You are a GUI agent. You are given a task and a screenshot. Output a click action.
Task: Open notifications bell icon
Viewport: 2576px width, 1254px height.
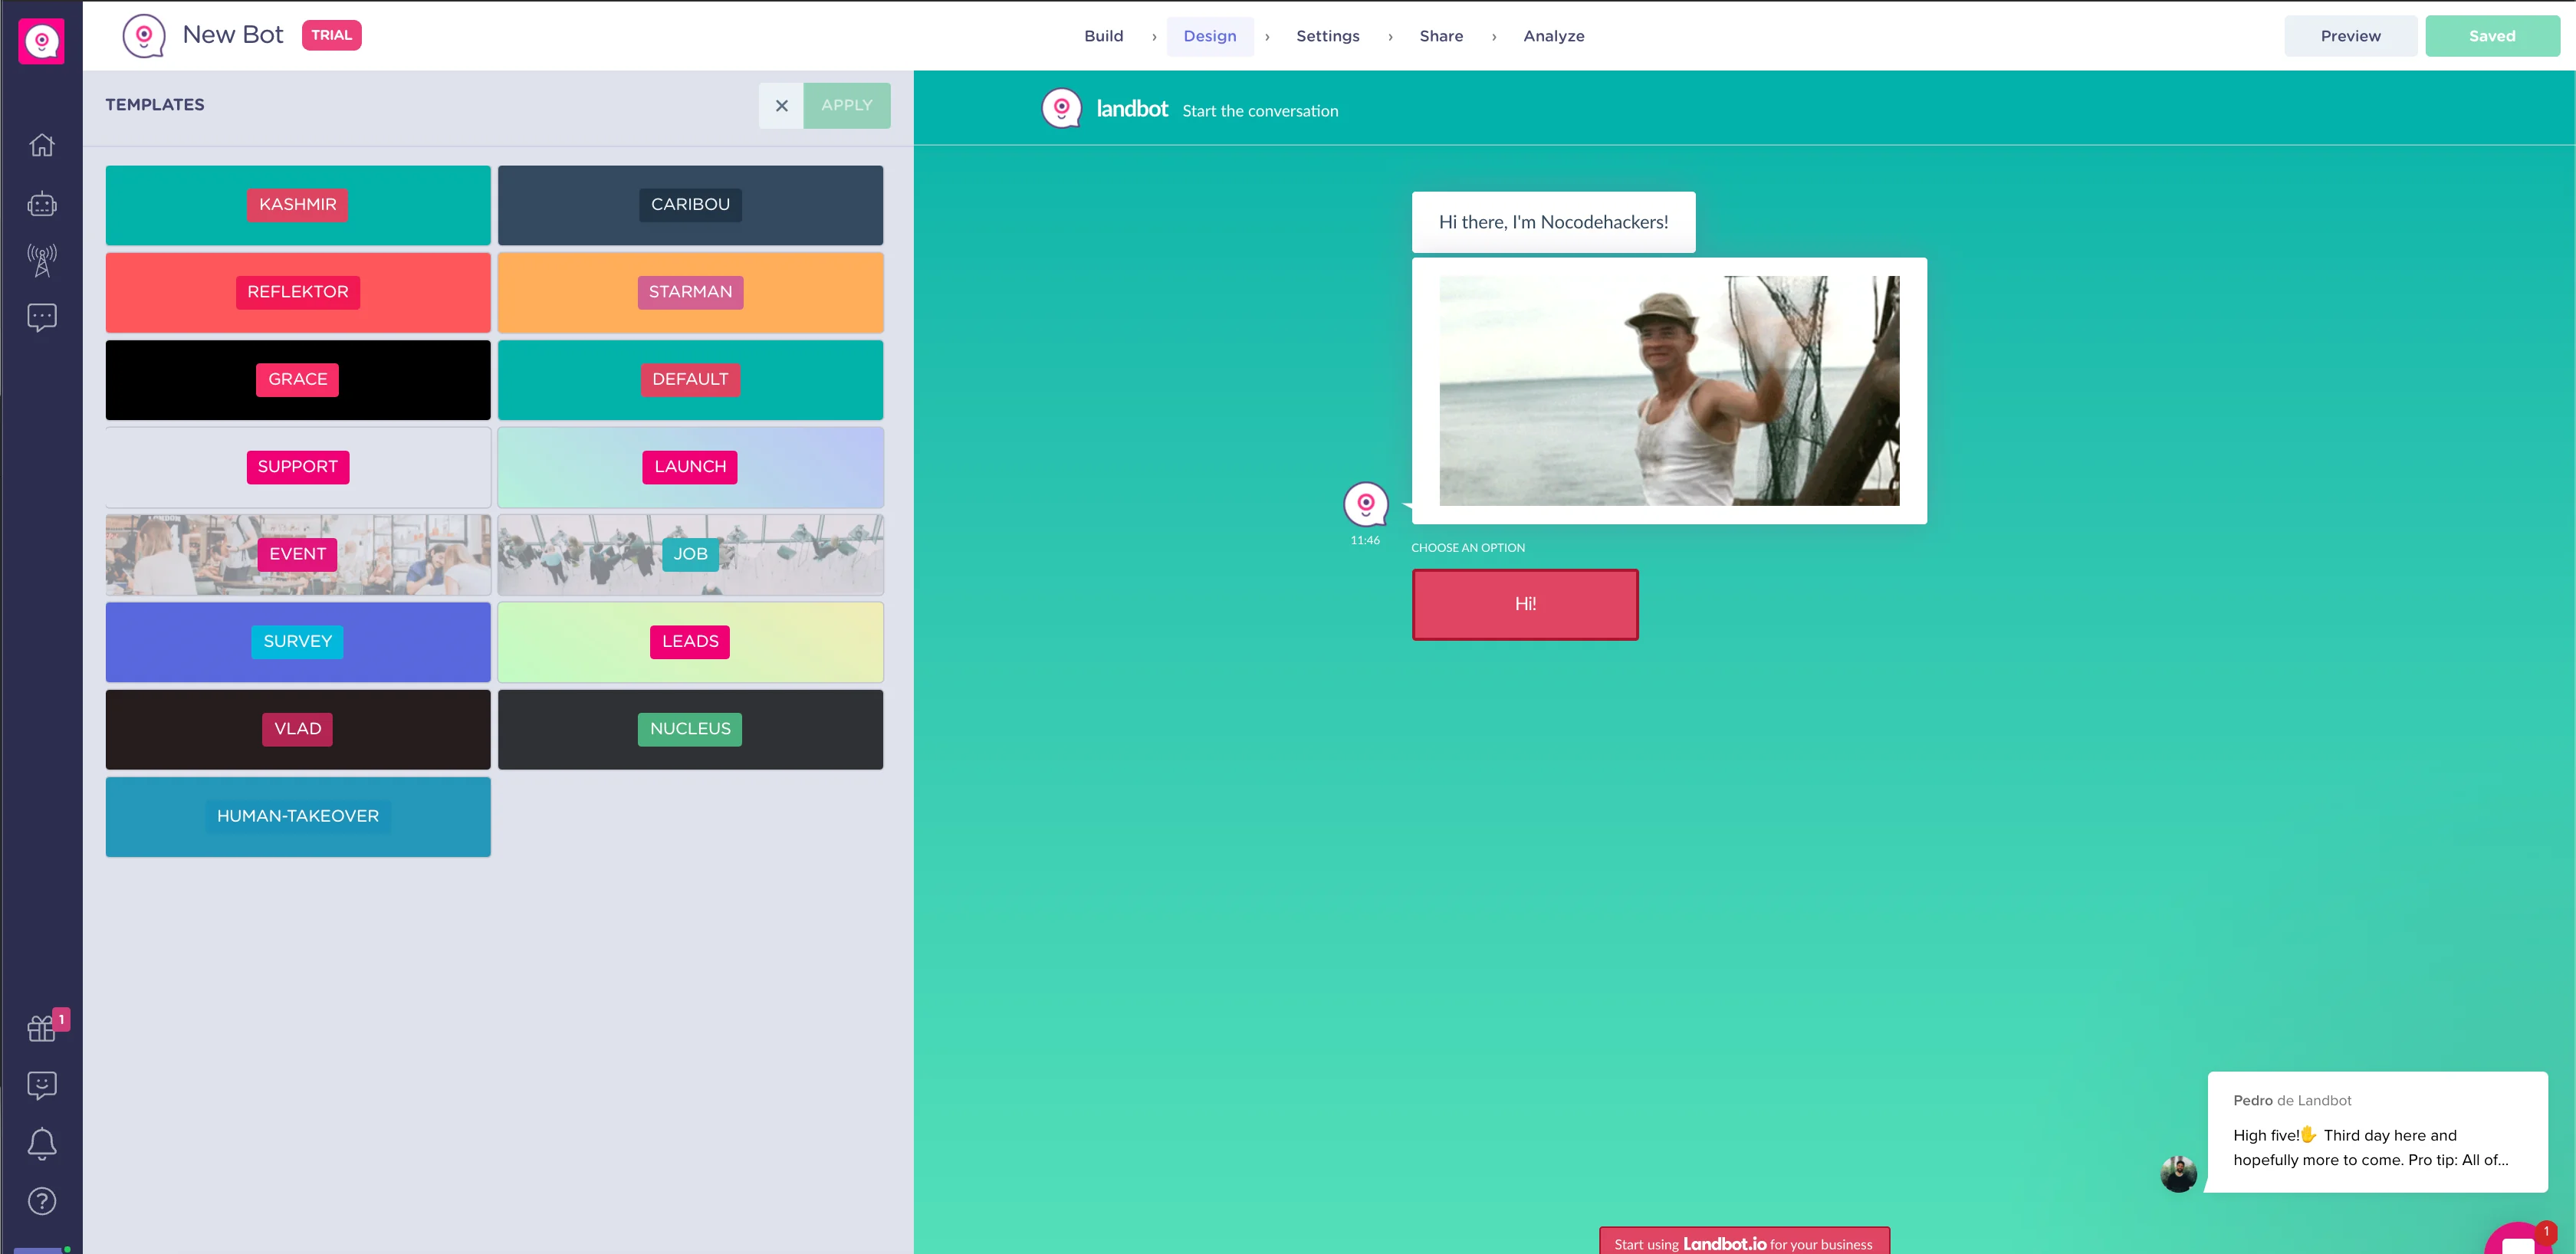point(41,1143)
